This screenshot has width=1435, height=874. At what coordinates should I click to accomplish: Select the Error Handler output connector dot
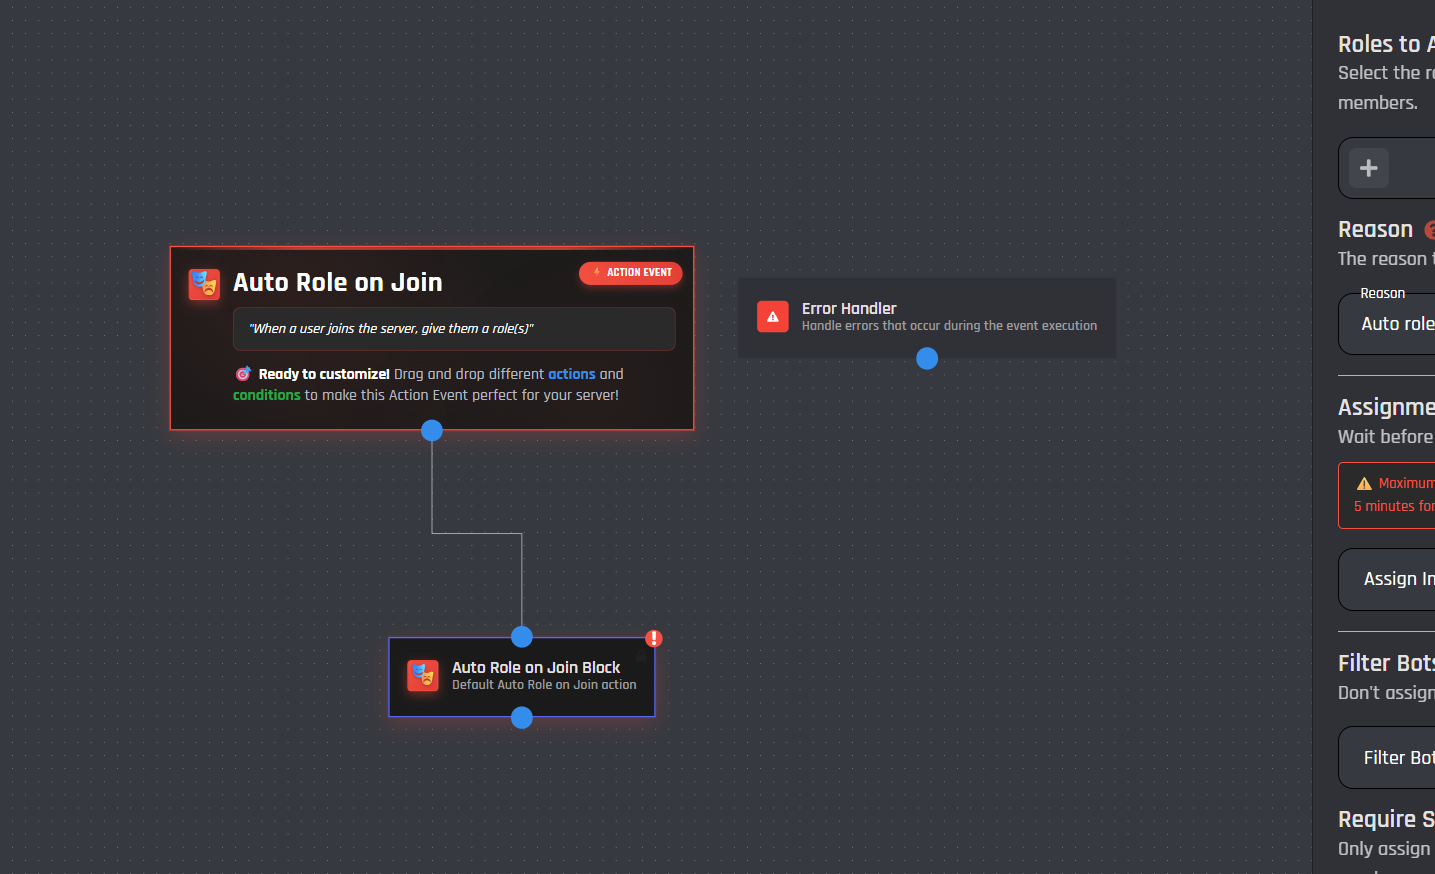[x=927, y=359]
